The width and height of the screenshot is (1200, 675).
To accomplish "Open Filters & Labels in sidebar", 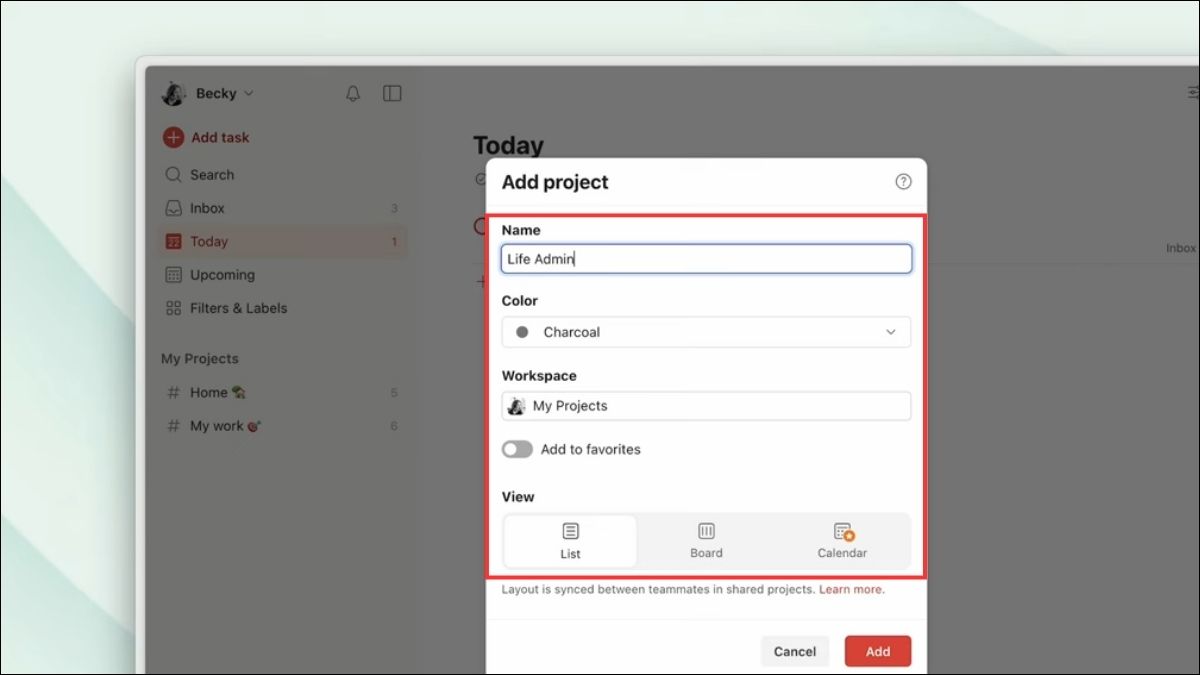I will pyautogui.click(x=284, y=308).
